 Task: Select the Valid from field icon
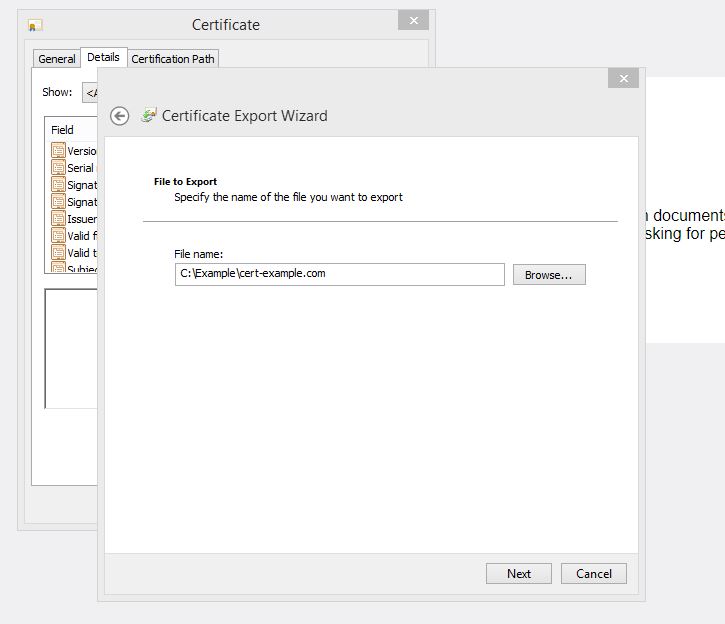pos(59,236)
